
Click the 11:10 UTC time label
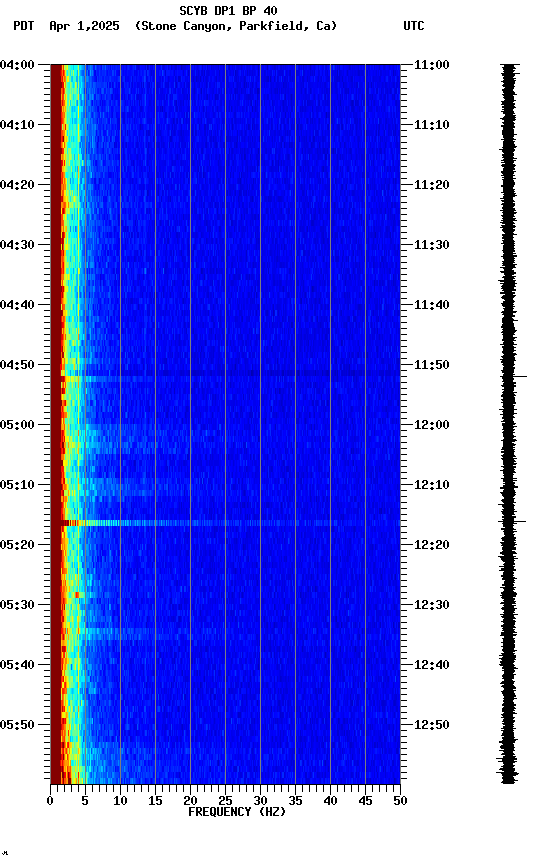(x=432, y=125)
